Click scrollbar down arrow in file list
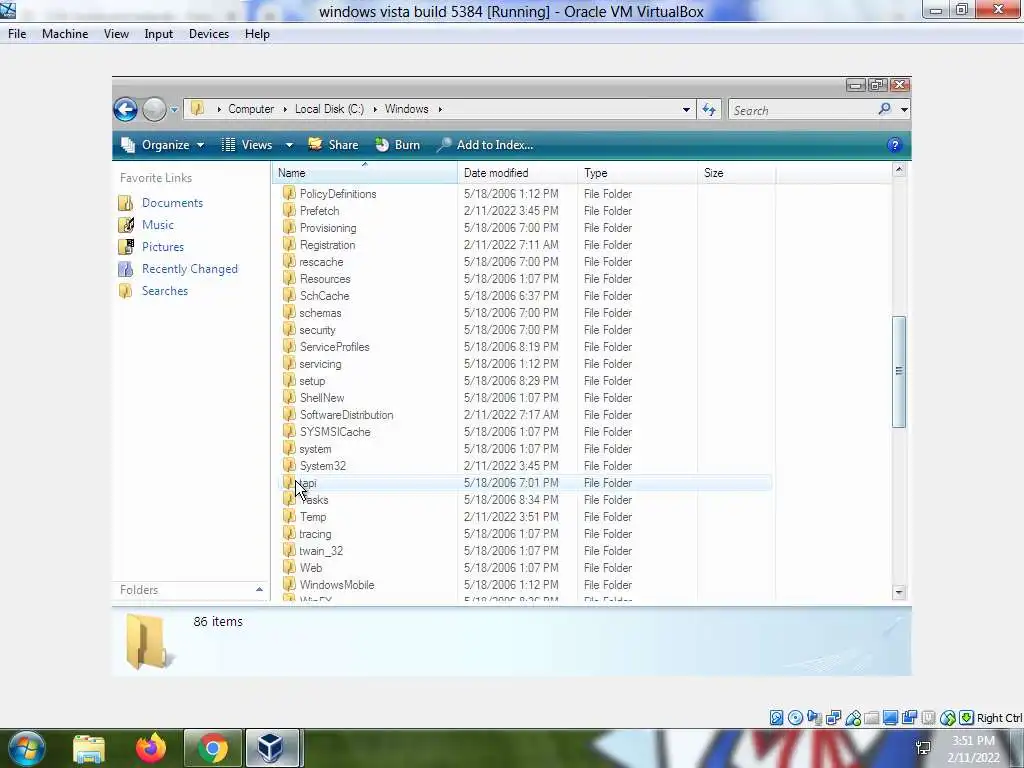 pos(899,592)
